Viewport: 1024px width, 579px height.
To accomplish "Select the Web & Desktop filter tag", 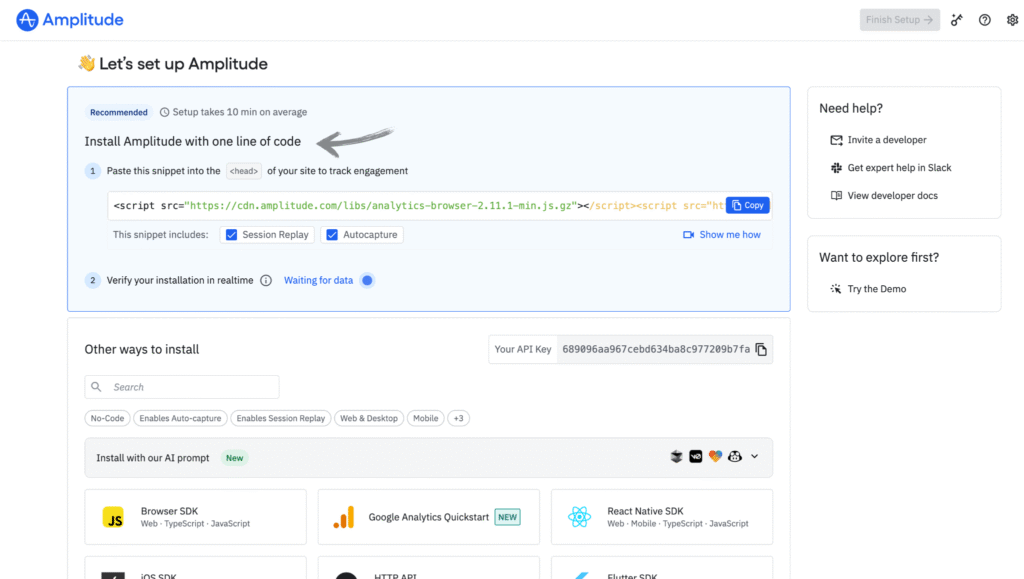I will coord(369,418).
